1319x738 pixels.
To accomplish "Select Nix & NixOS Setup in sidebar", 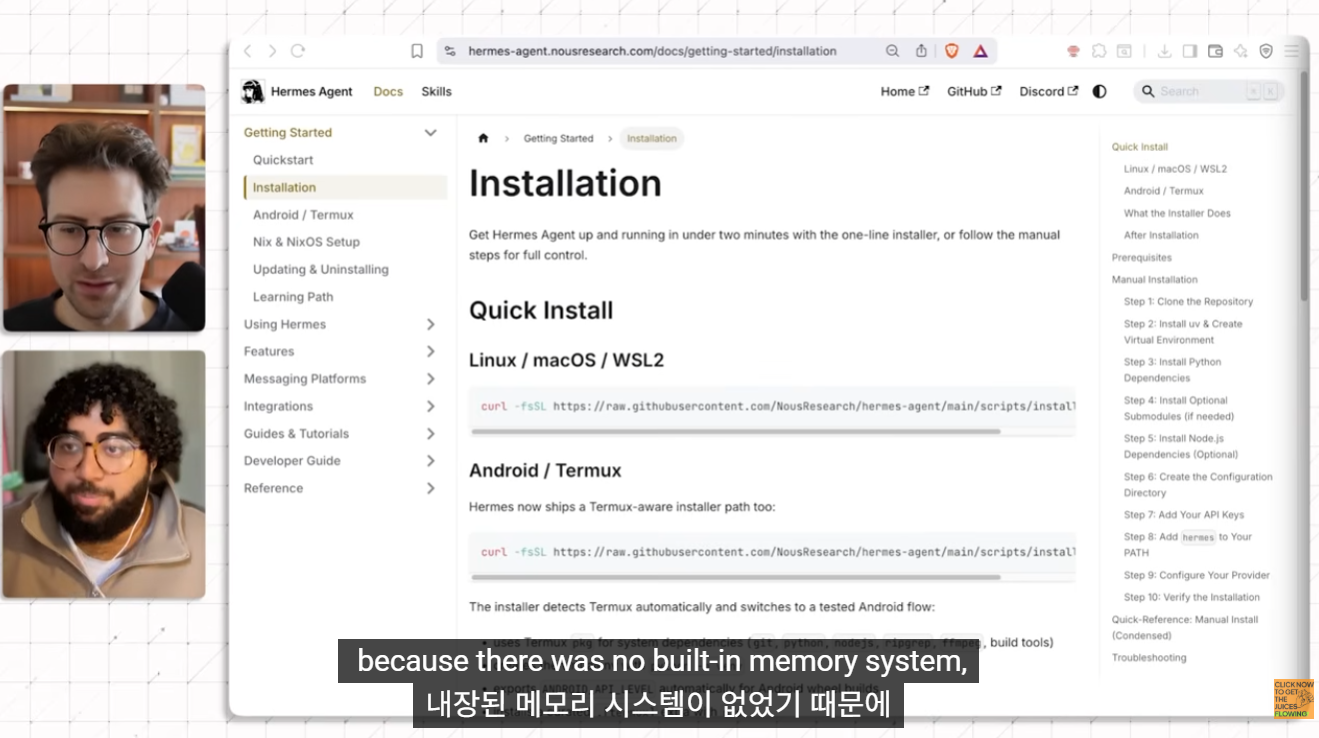I will tap(306, 242).
